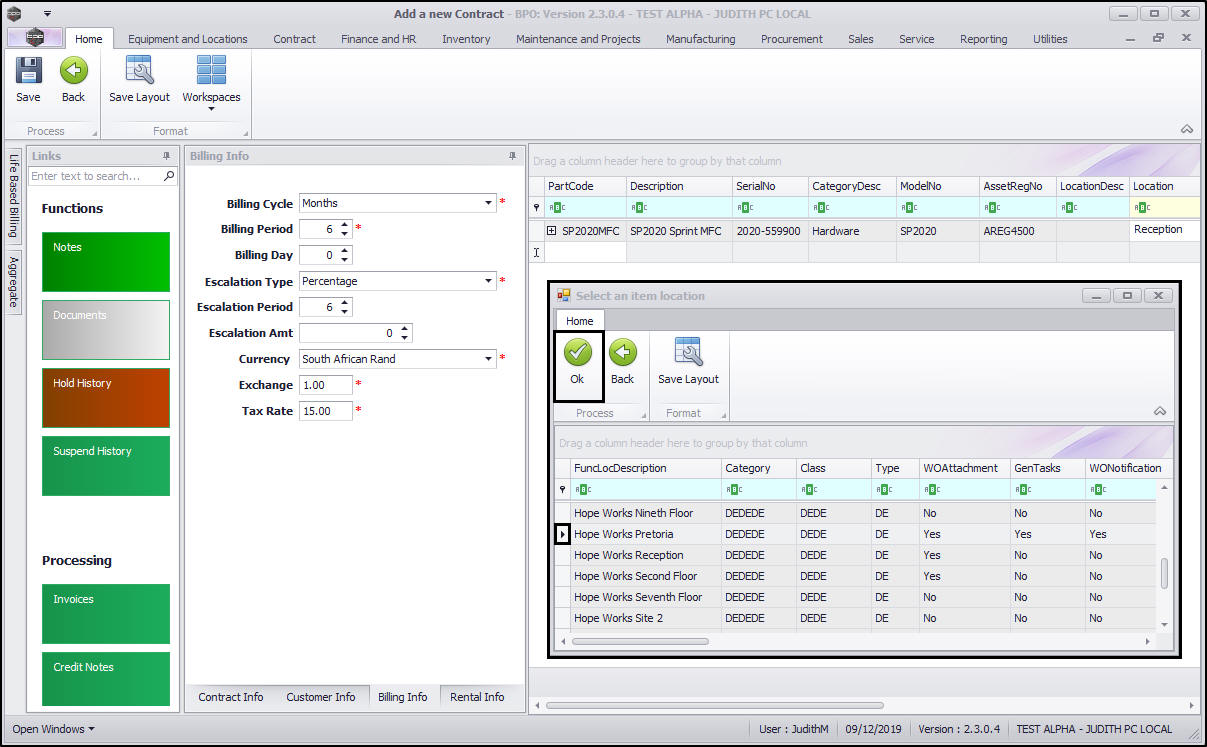Select the Hope Works Reception row
Screen dimensions: 1207x747
pyautogui.click(x=629, y=555)
